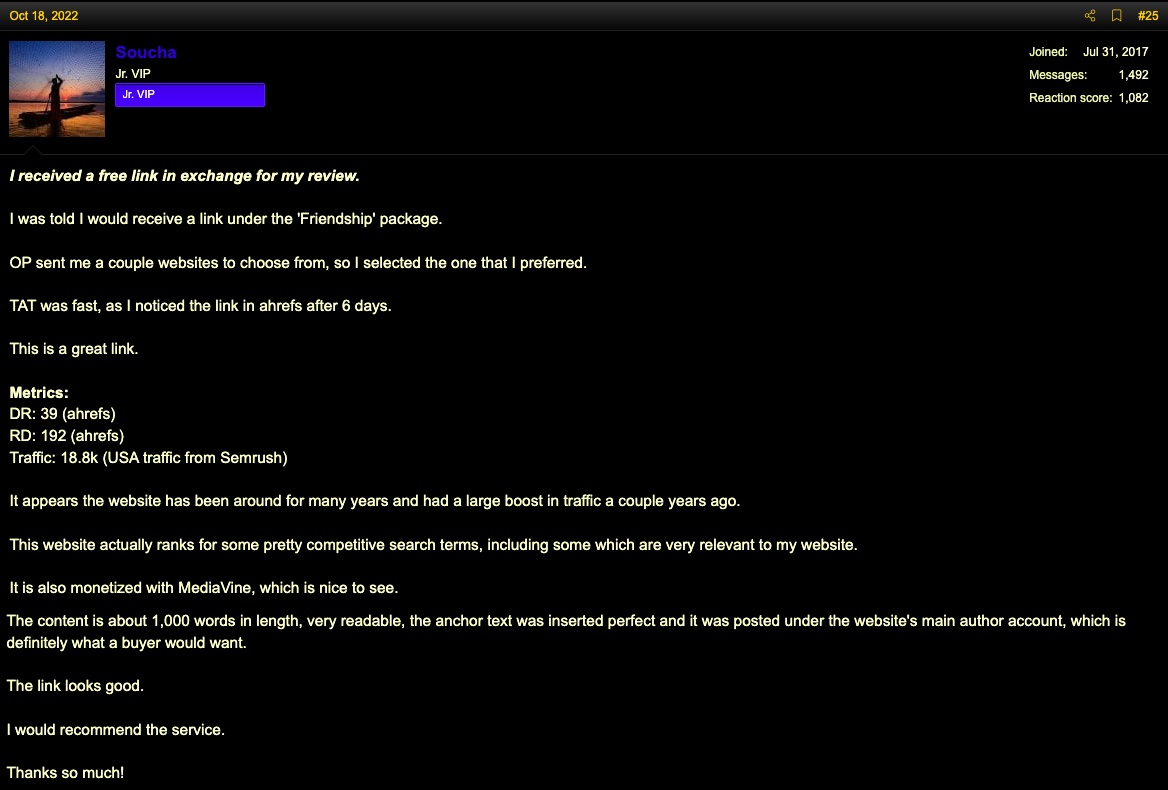1168x790 pixels.
Task: Open the #25 post permalink
Action: pos(1148,16)
